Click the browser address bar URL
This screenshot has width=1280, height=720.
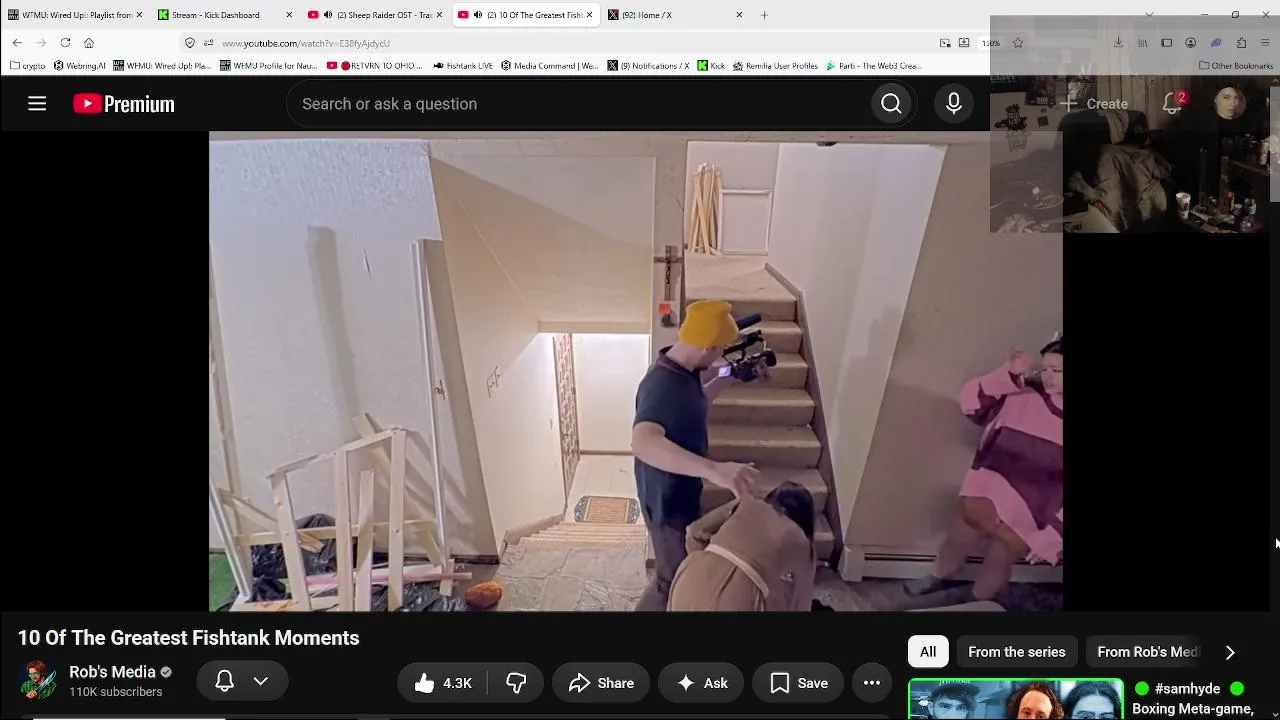point(306,43)
